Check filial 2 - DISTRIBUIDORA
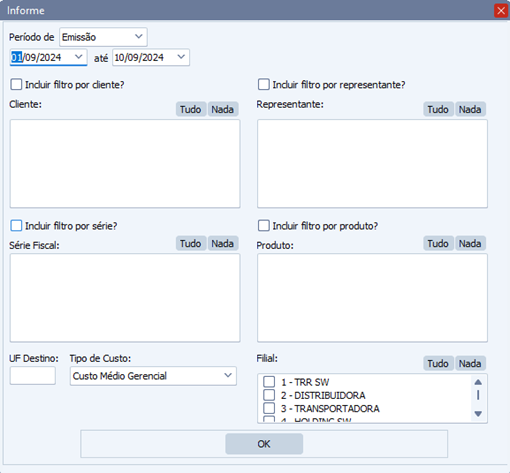The height and width of the screenshot is (473, 510). click(269, 395)
